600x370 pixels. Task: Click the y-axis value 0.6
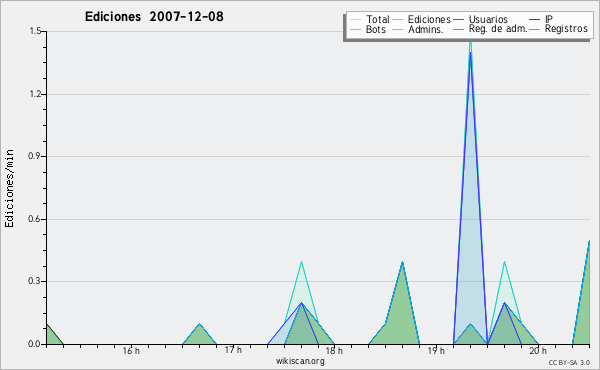tap(35, 219)
